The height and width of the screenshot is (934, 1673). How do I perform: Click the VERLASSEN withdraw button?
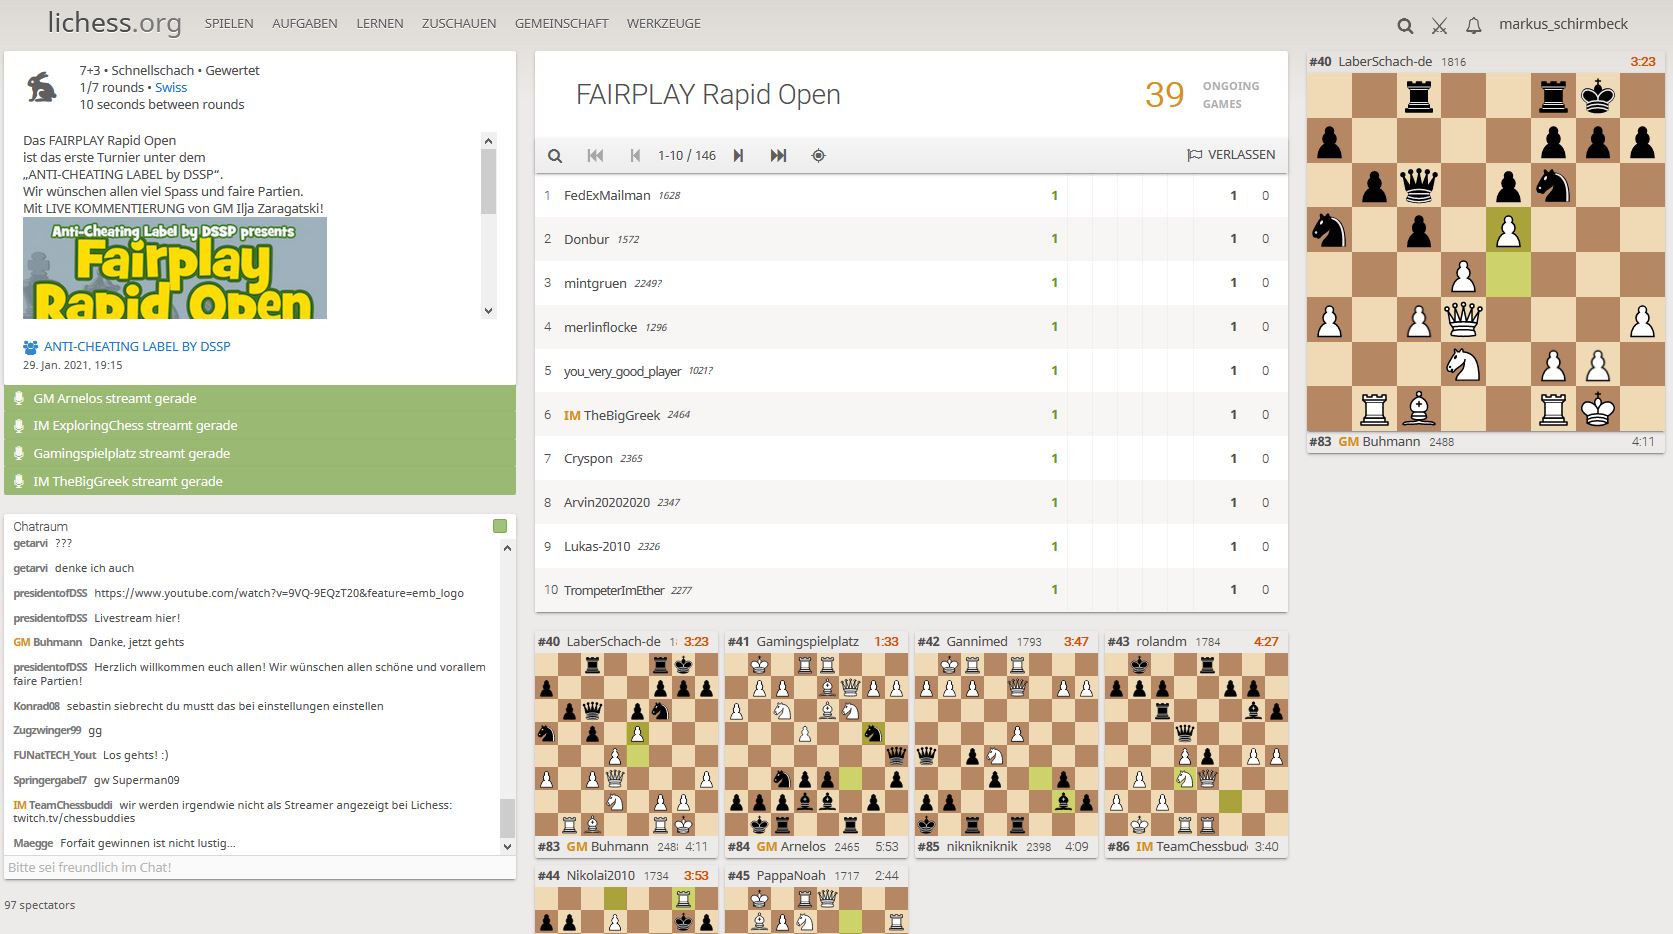pyautogui.click(x=1231, y=155)
